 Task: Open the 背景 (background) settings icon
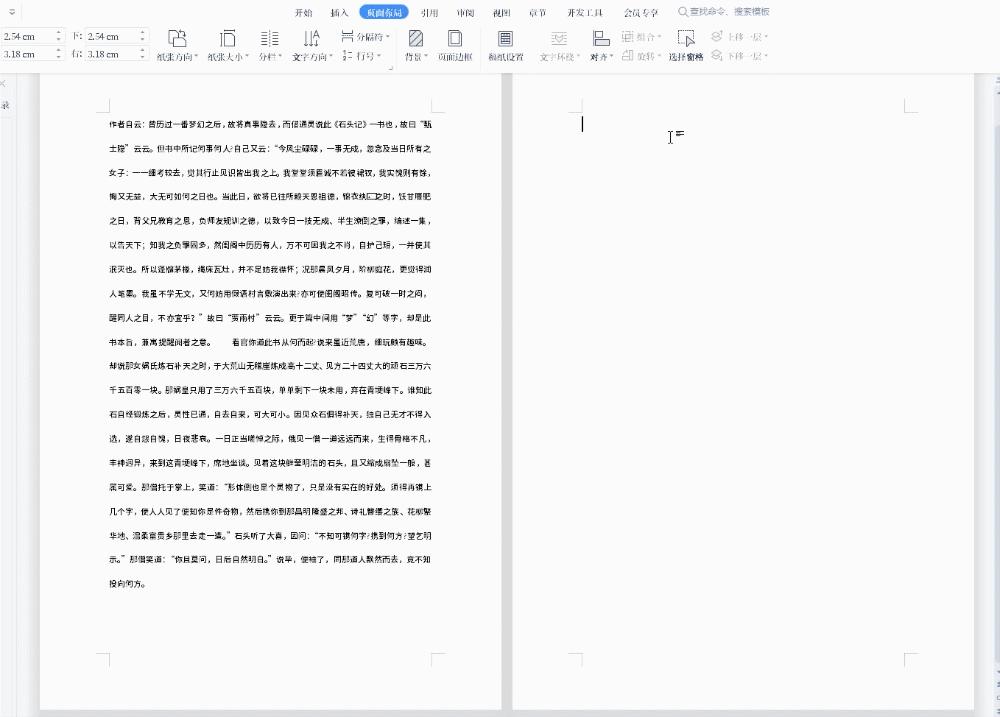click(x=413, y=40)
